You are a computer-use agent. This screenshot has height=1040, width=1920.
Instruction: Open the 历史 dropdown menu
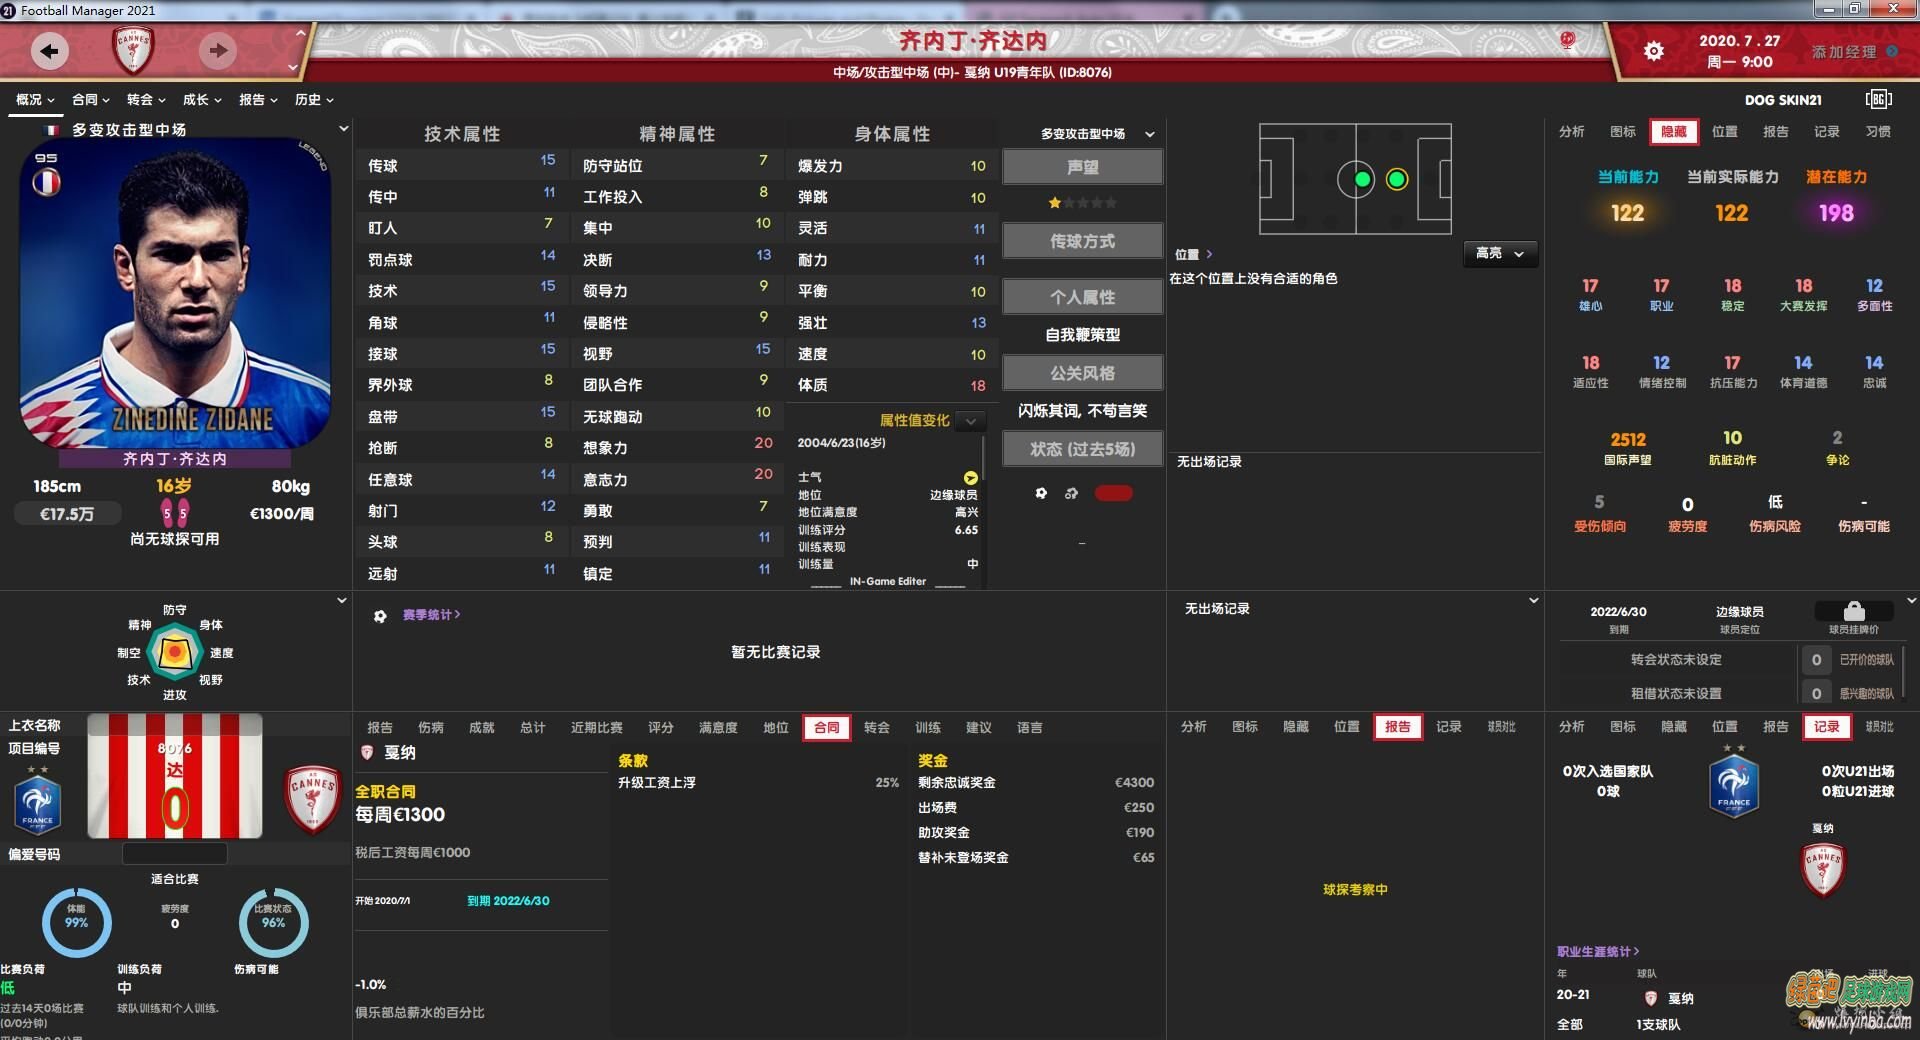click(x=314, y=99)
